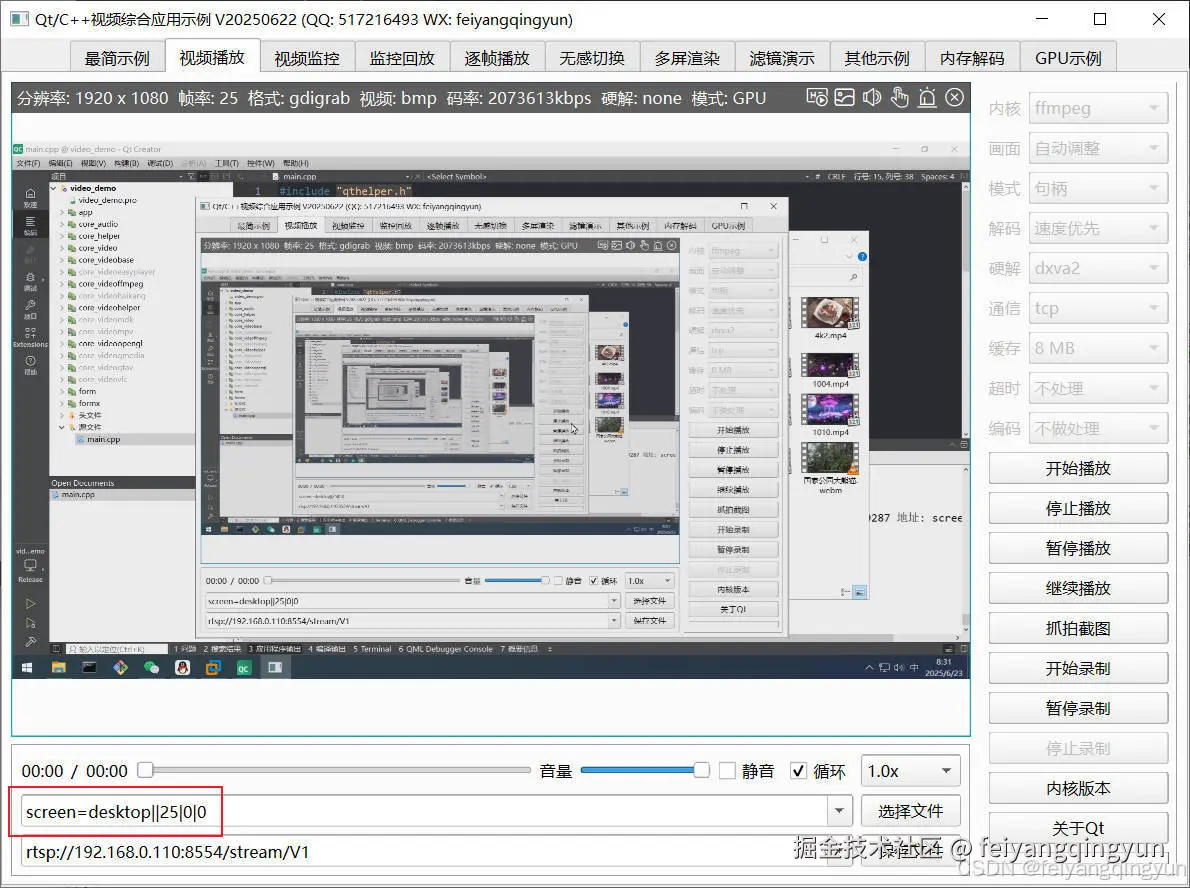Open the 模式 句柄 dropdown
This screenshot has width=1190, height=888.
pyautogui.click(x=1098, y=188)
